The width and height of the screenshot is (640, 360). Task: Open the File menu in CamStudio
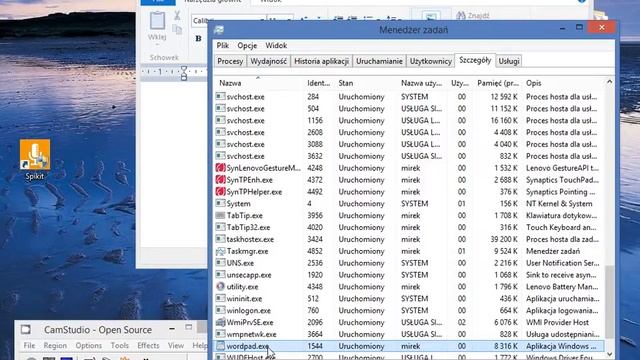pyautogui.click(x=29, y=345)
